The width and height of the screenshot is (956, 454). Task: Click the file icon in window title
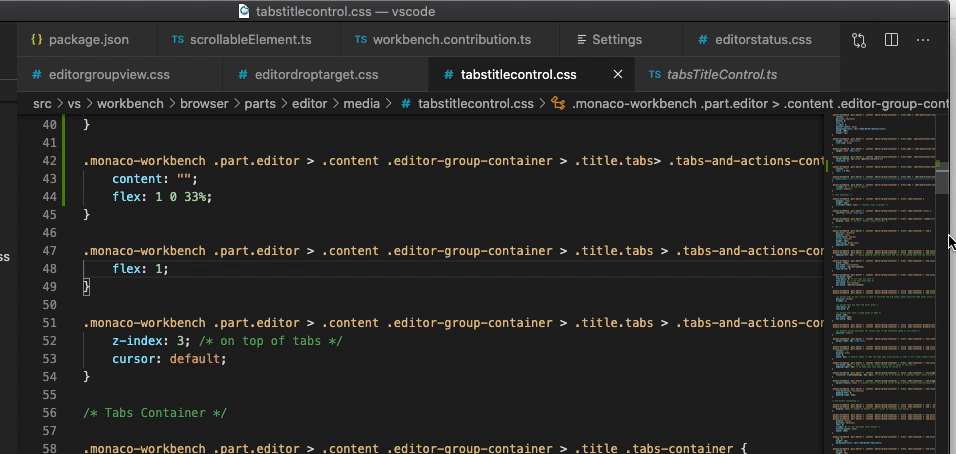coord(244,10)
